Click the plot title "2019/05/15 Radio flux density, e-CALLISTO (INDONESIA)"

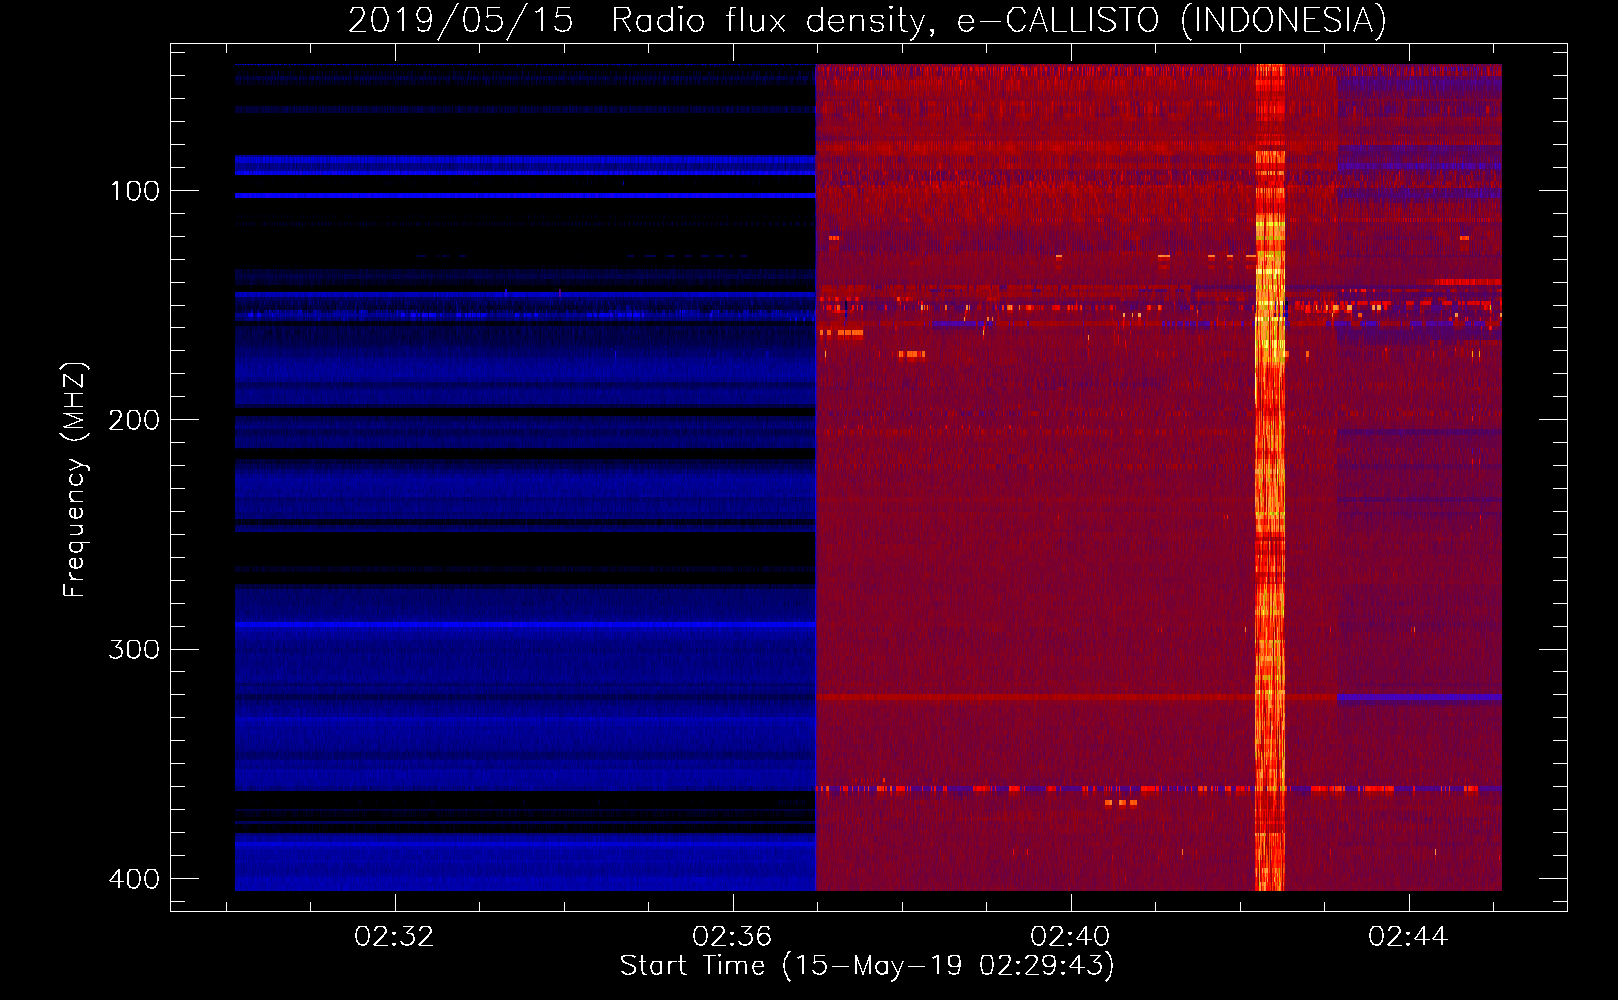(x=867, y=20)
